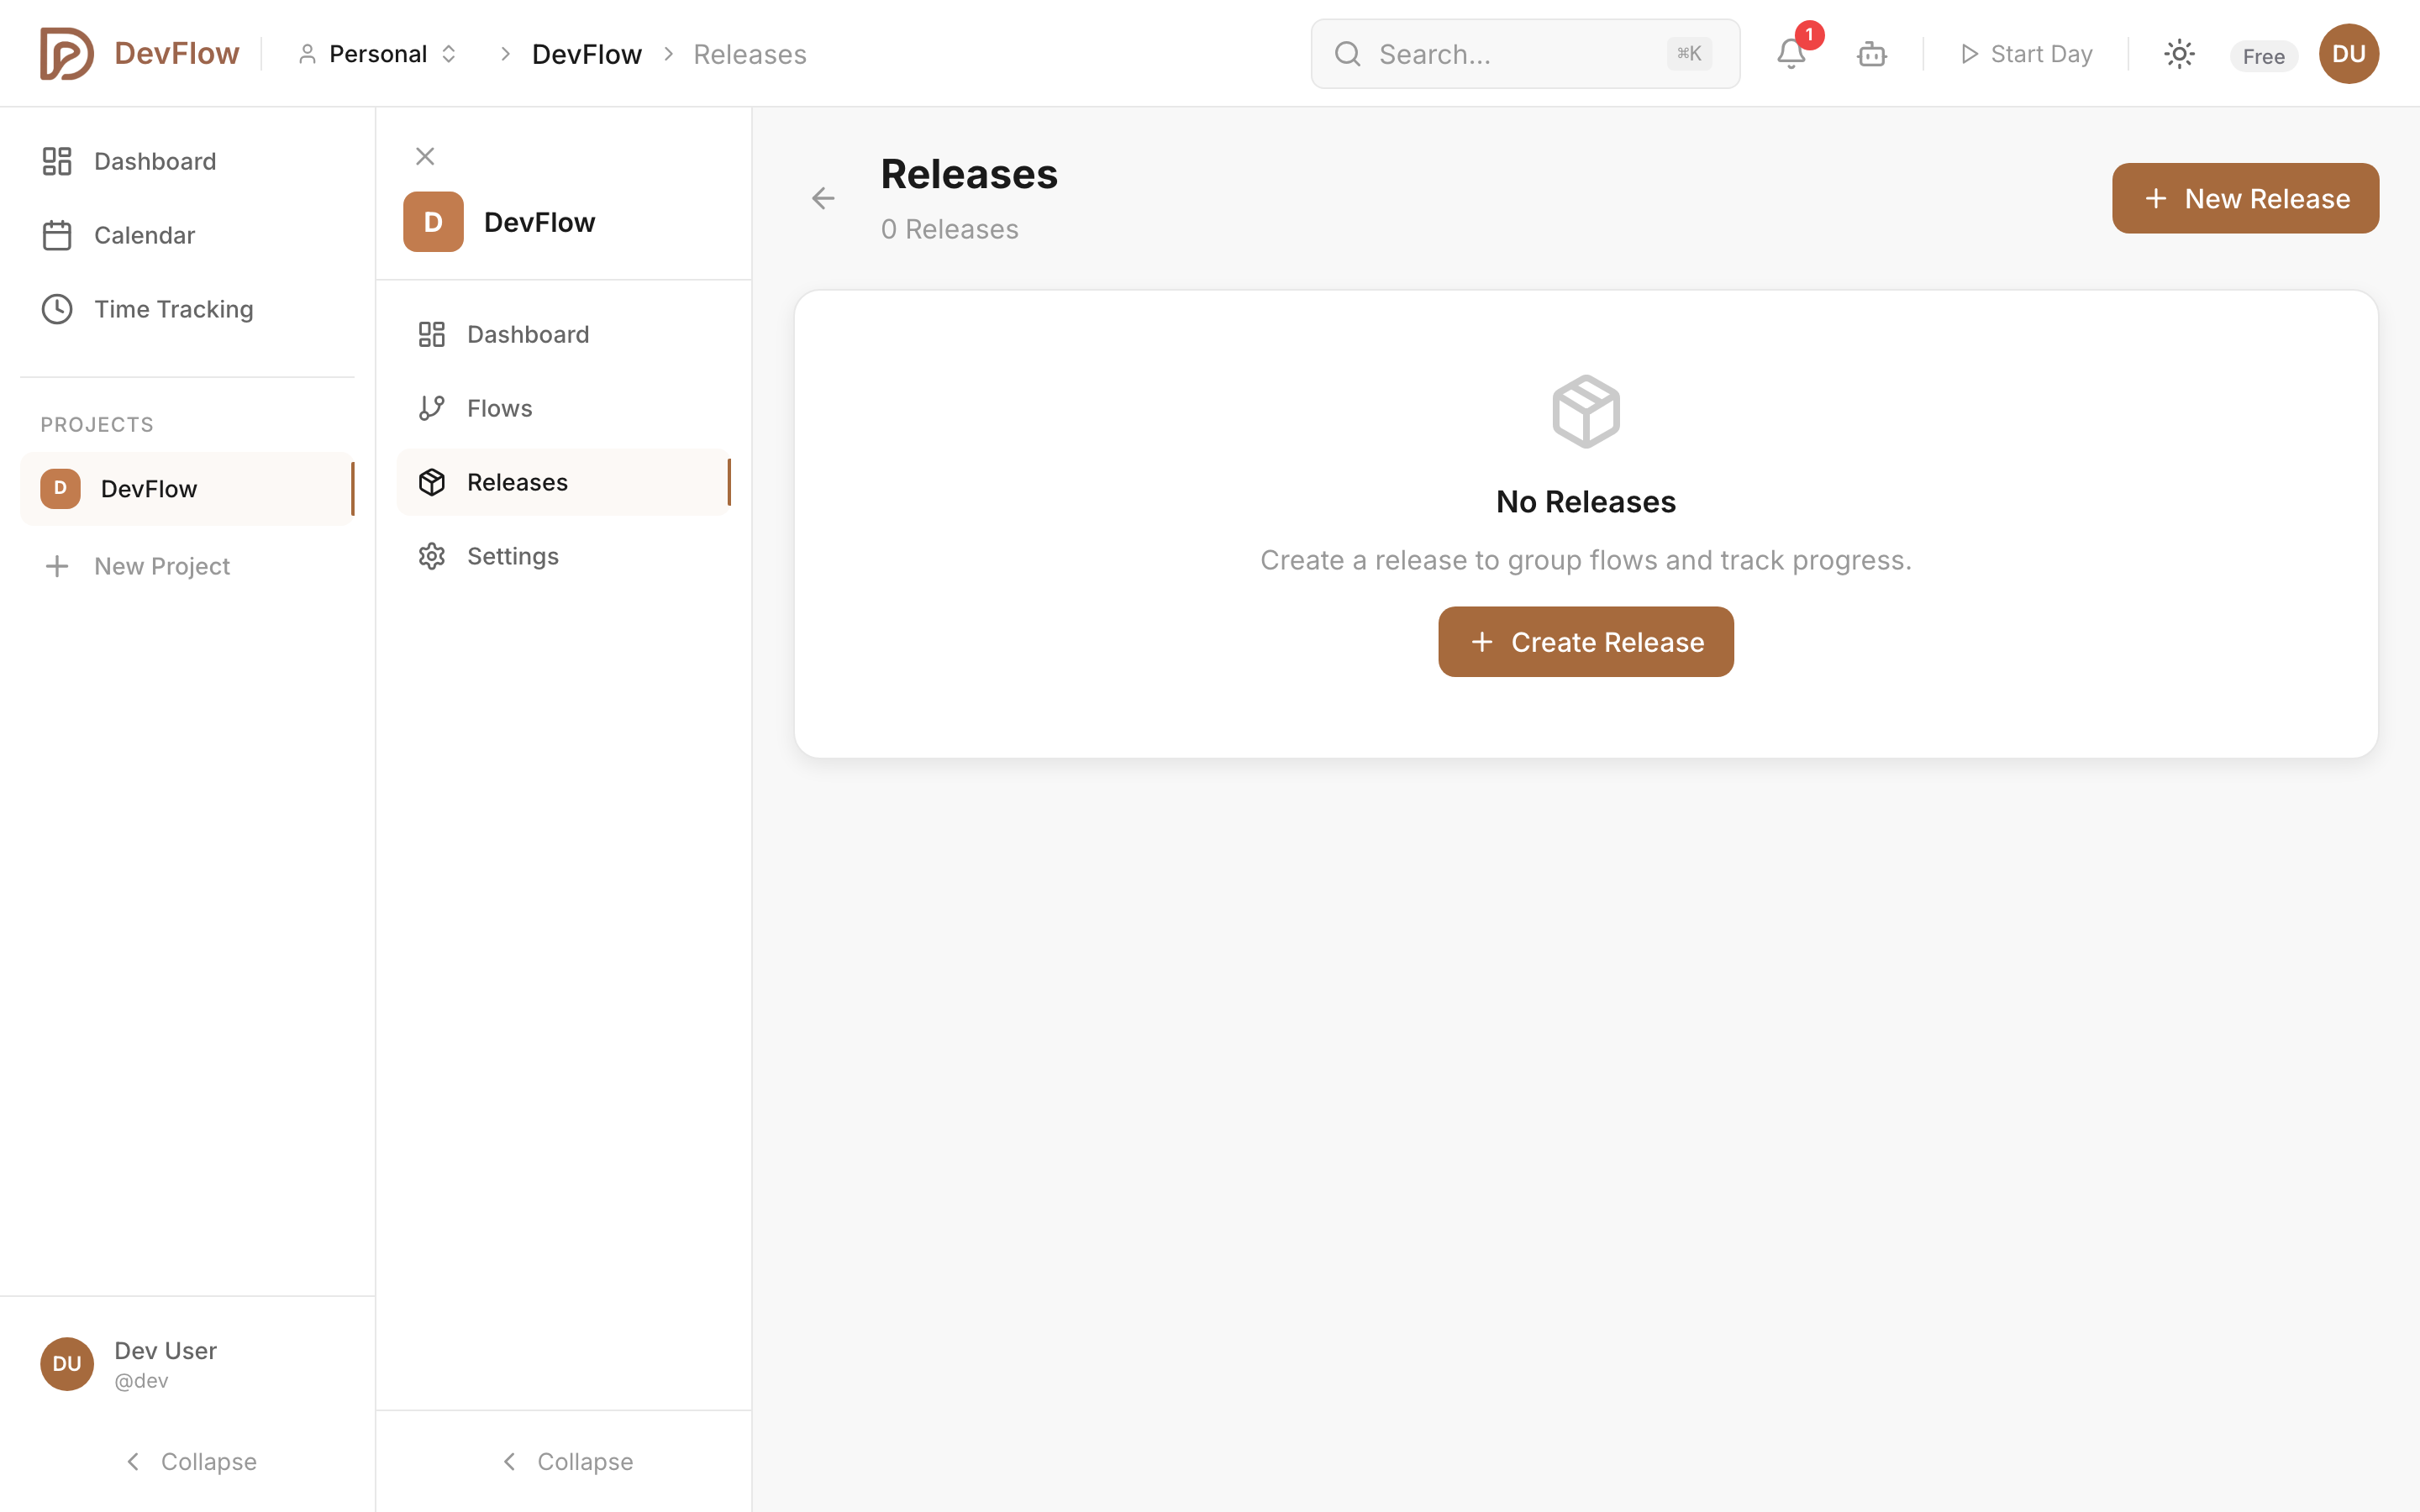Click the Free plan badge
This screenshot has width=2420, height=1512.
[2263, 55]
